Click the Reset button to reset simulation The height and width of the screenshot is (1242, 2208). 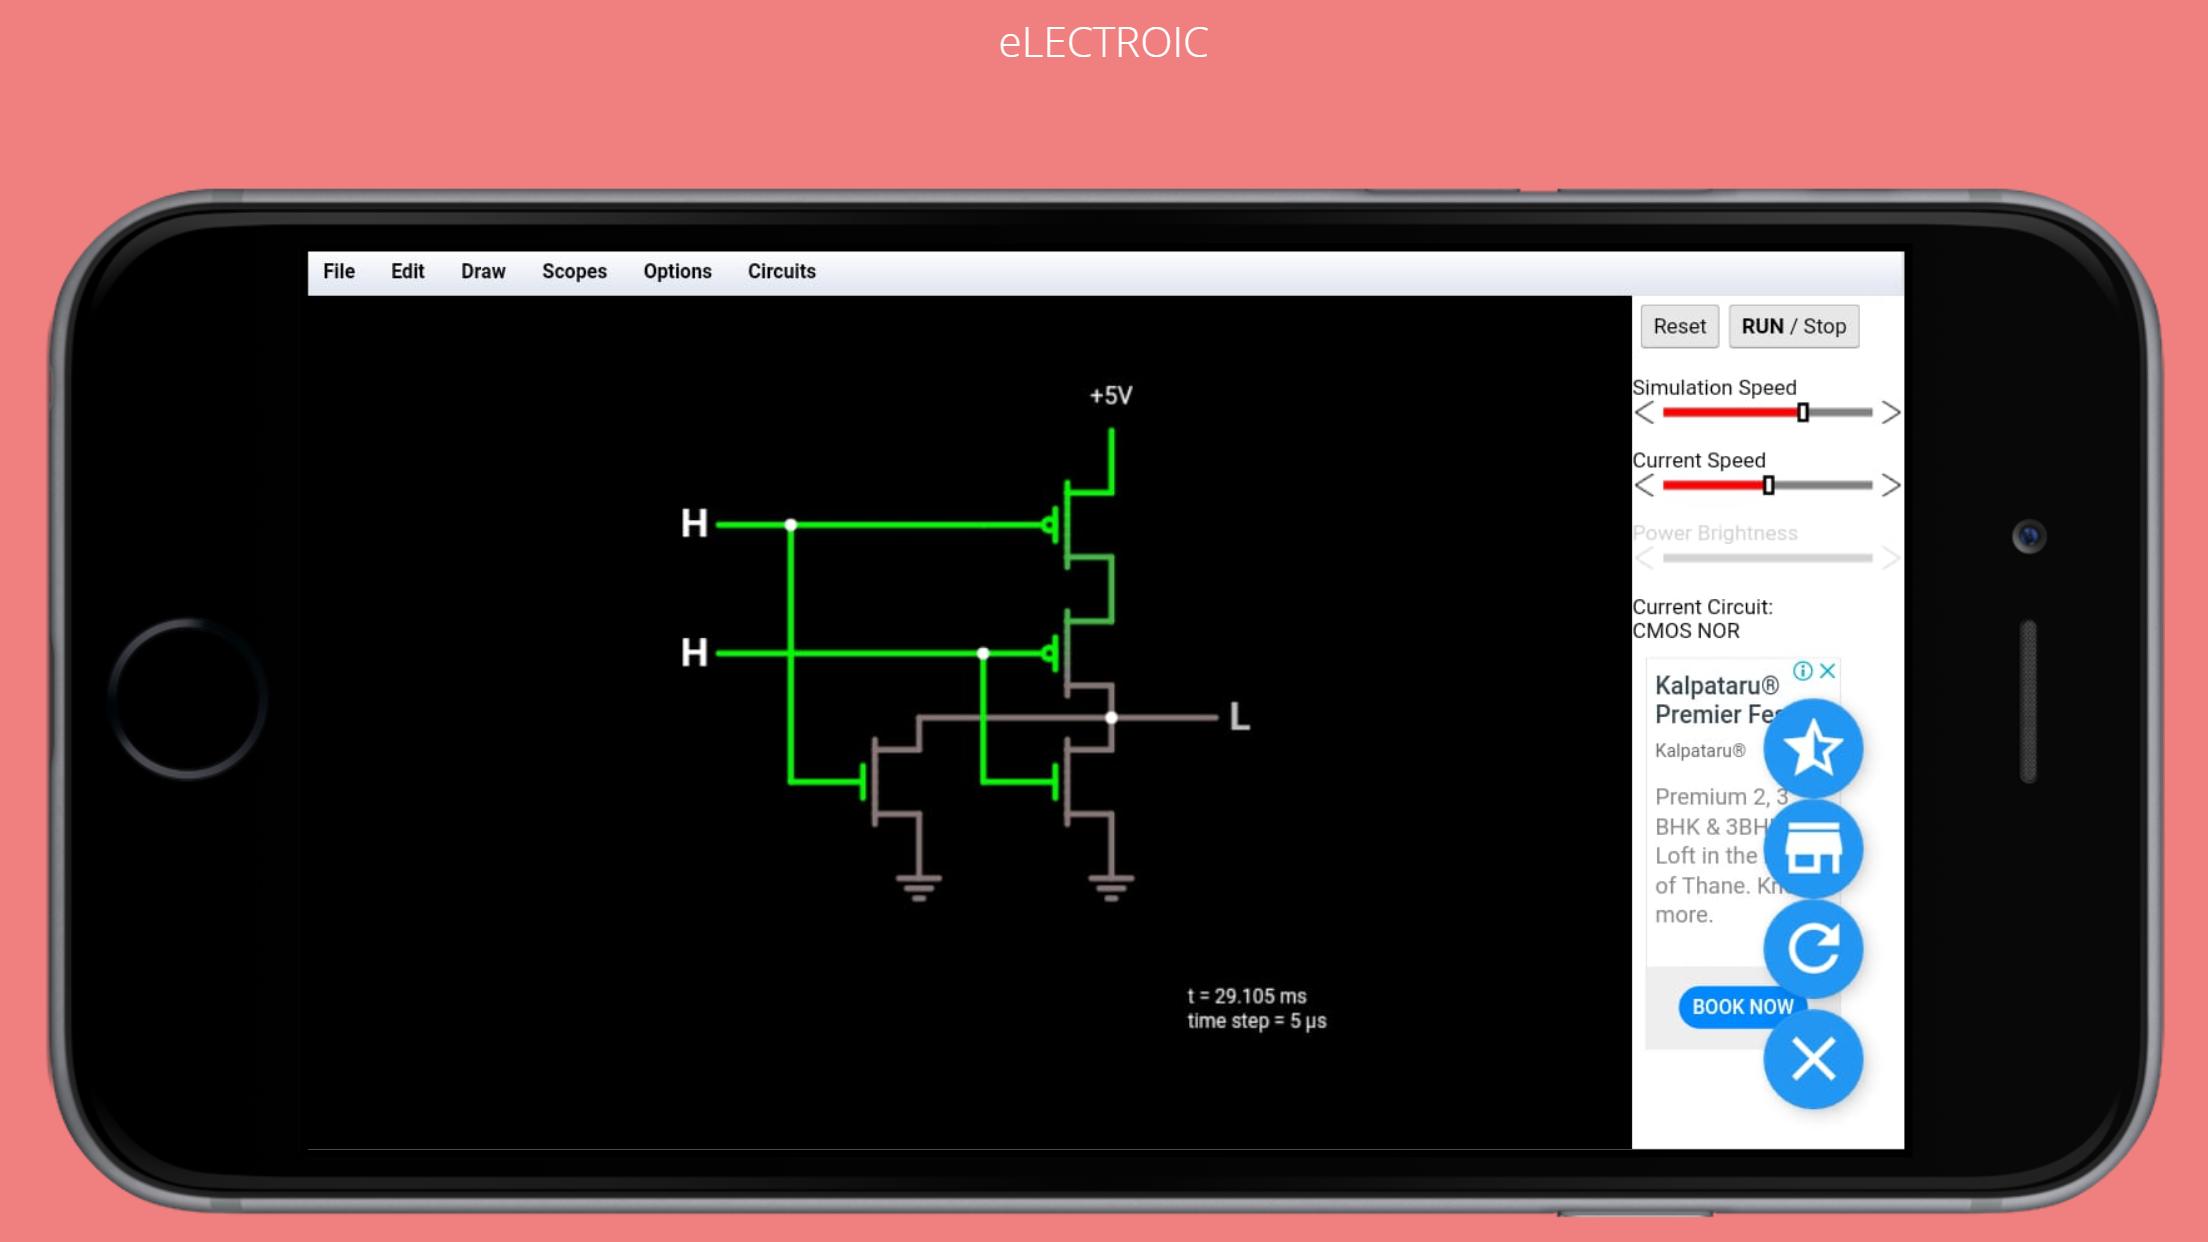[x=1679, y=326]
